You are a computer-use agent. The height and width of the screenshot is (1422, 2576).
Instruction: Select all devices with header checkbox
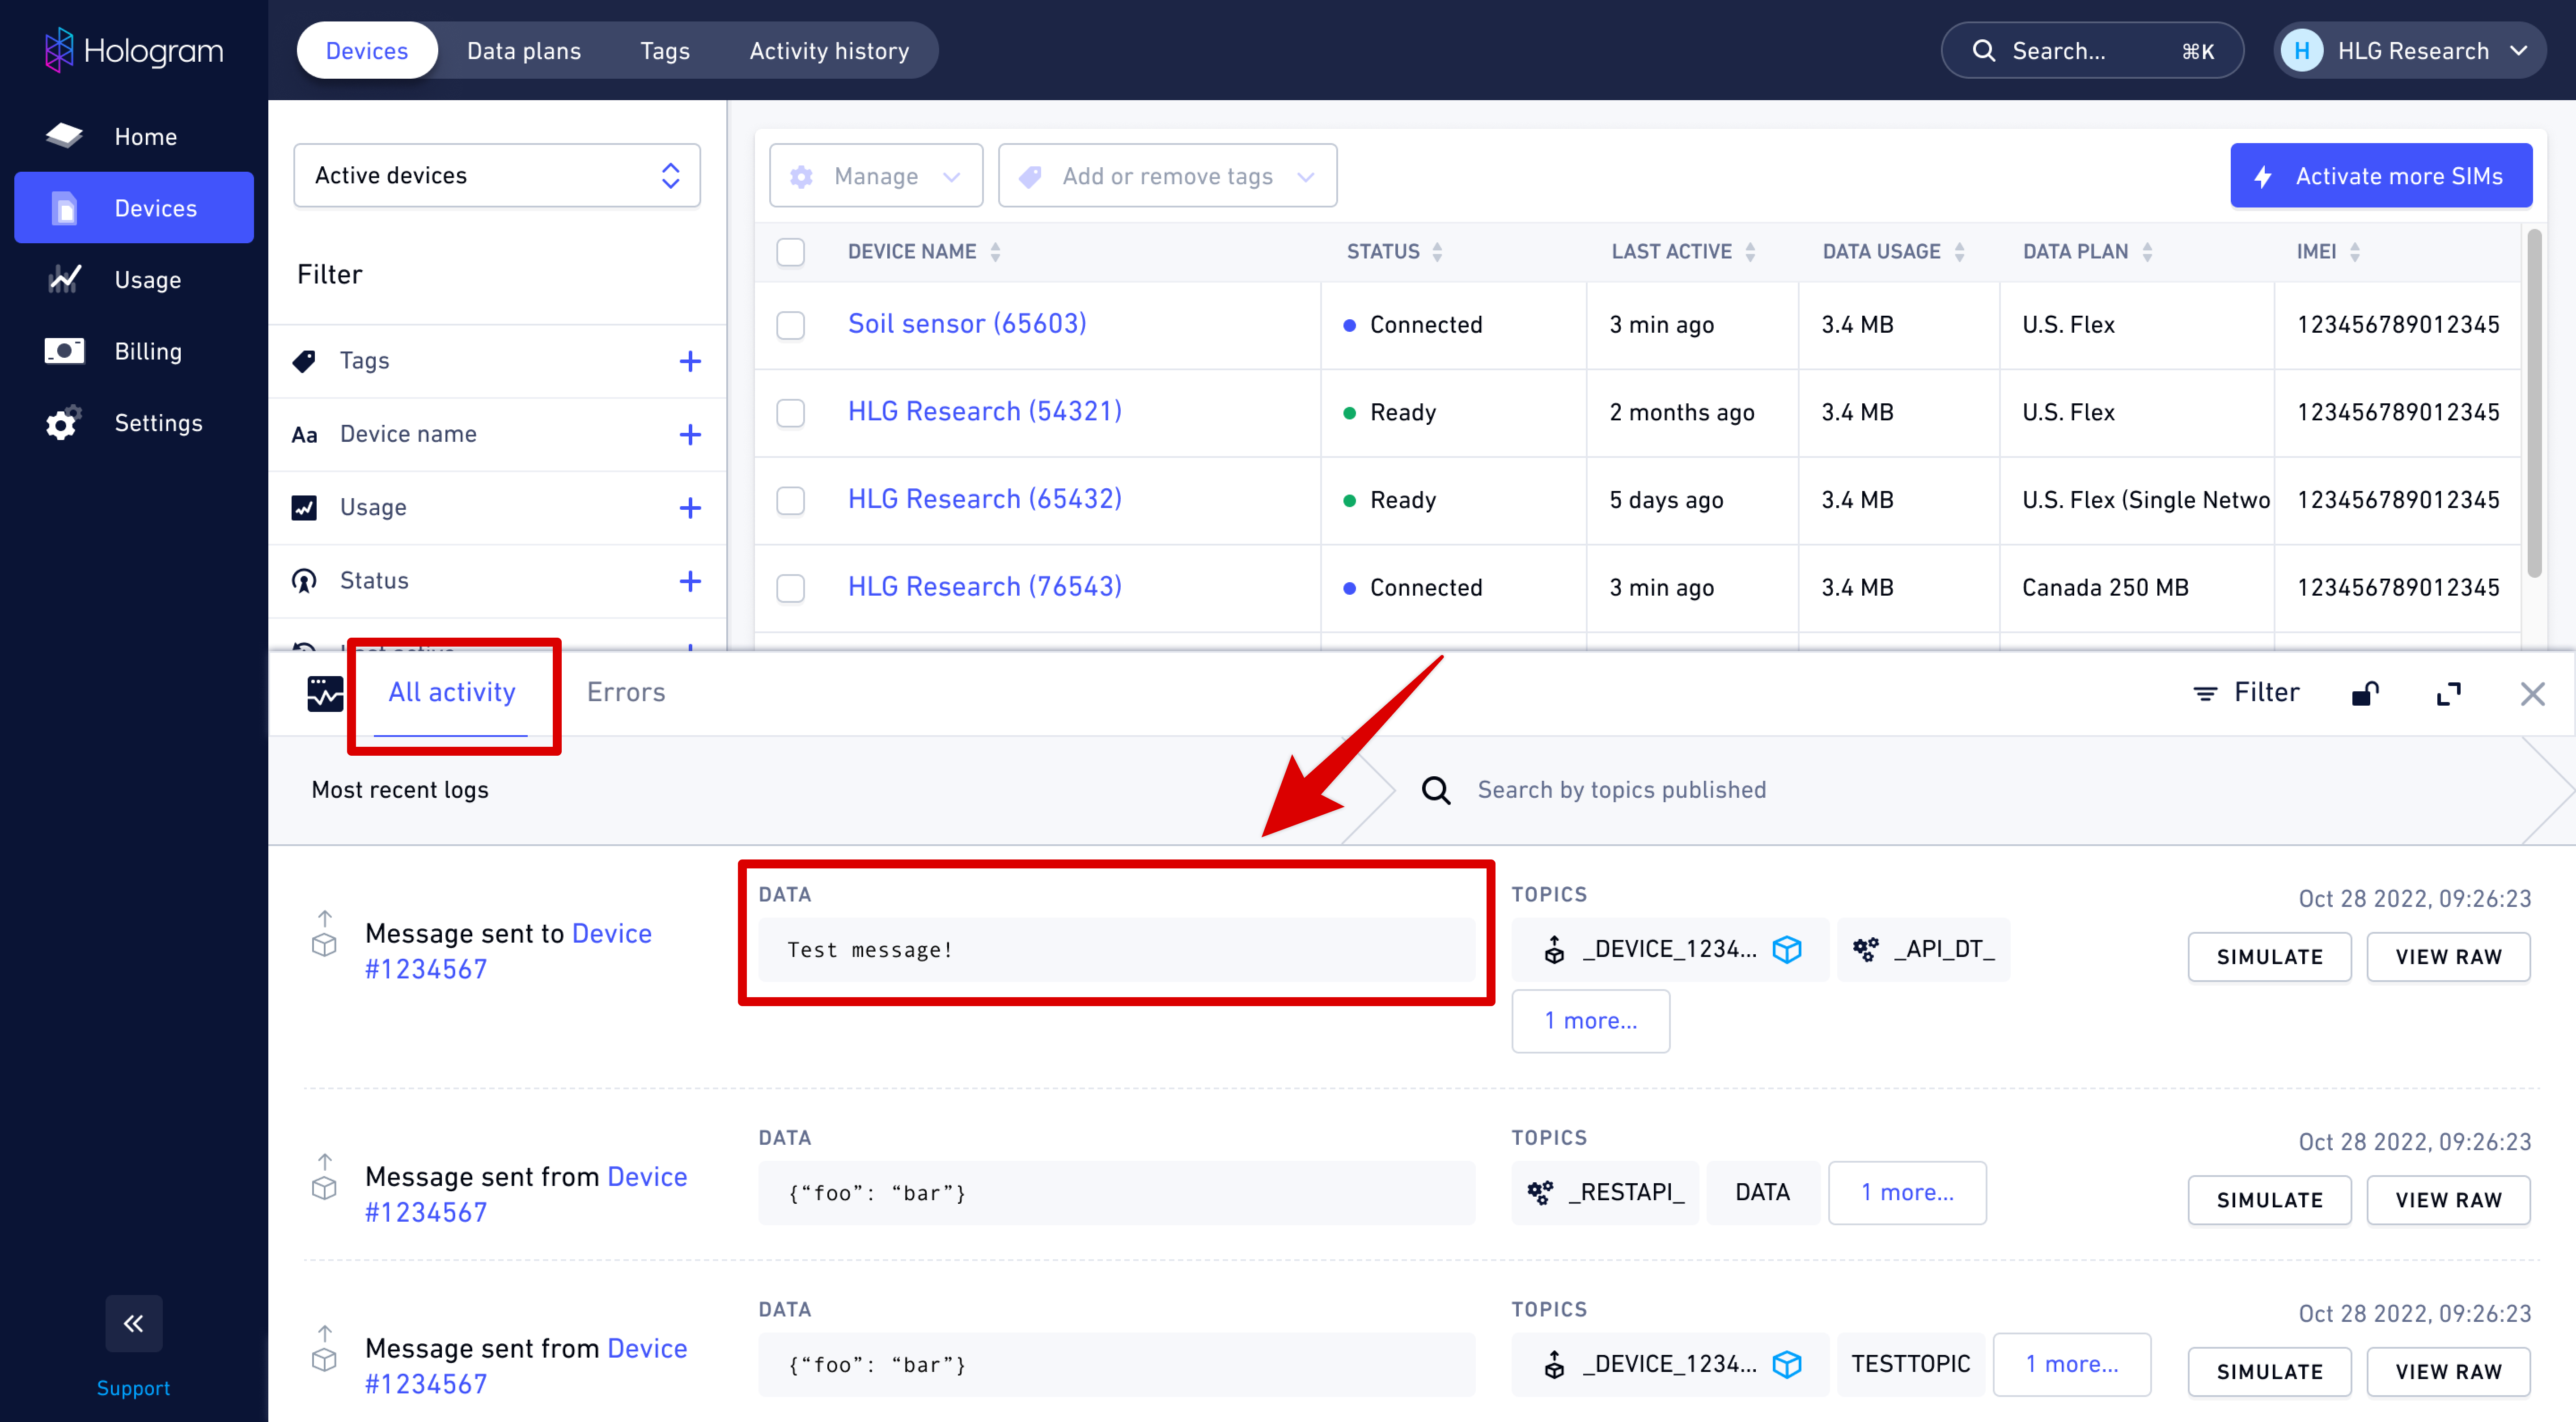pyautogui.click(x=791, y=252)
